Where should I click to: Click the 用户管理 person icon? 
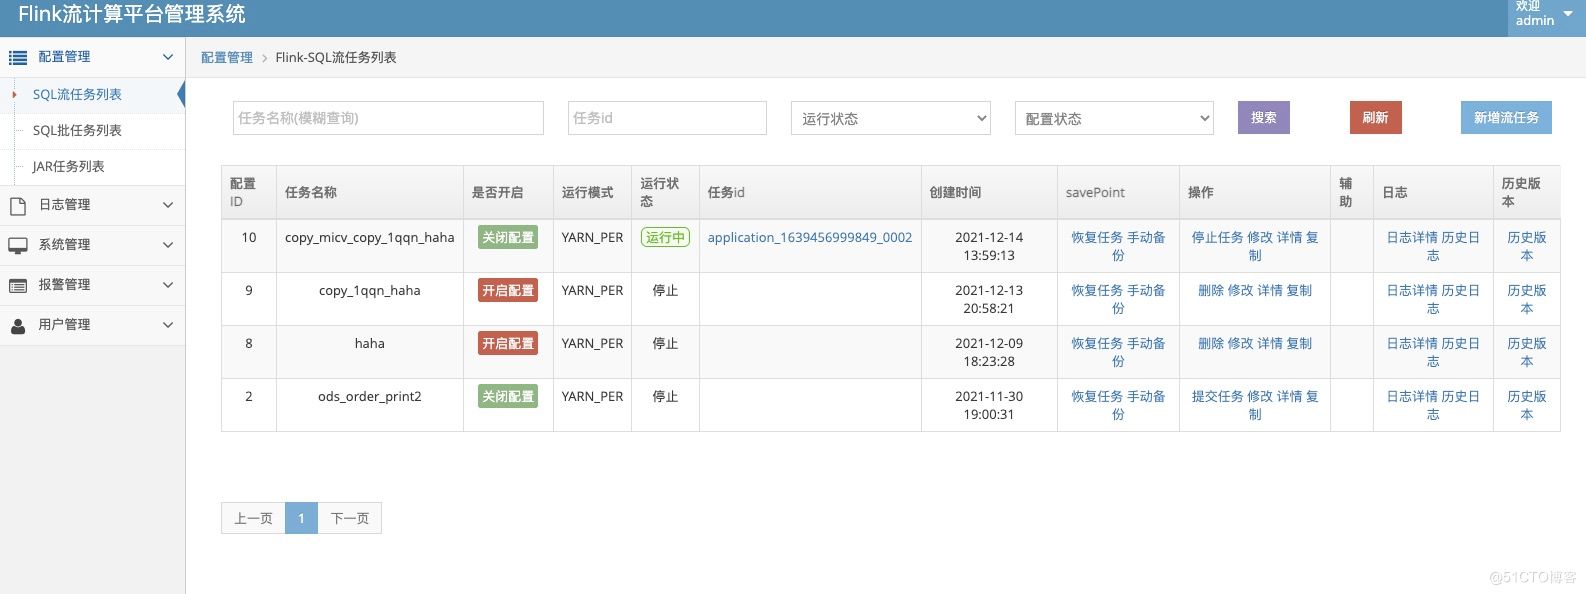pyautogui.click(x=18, y=325)
